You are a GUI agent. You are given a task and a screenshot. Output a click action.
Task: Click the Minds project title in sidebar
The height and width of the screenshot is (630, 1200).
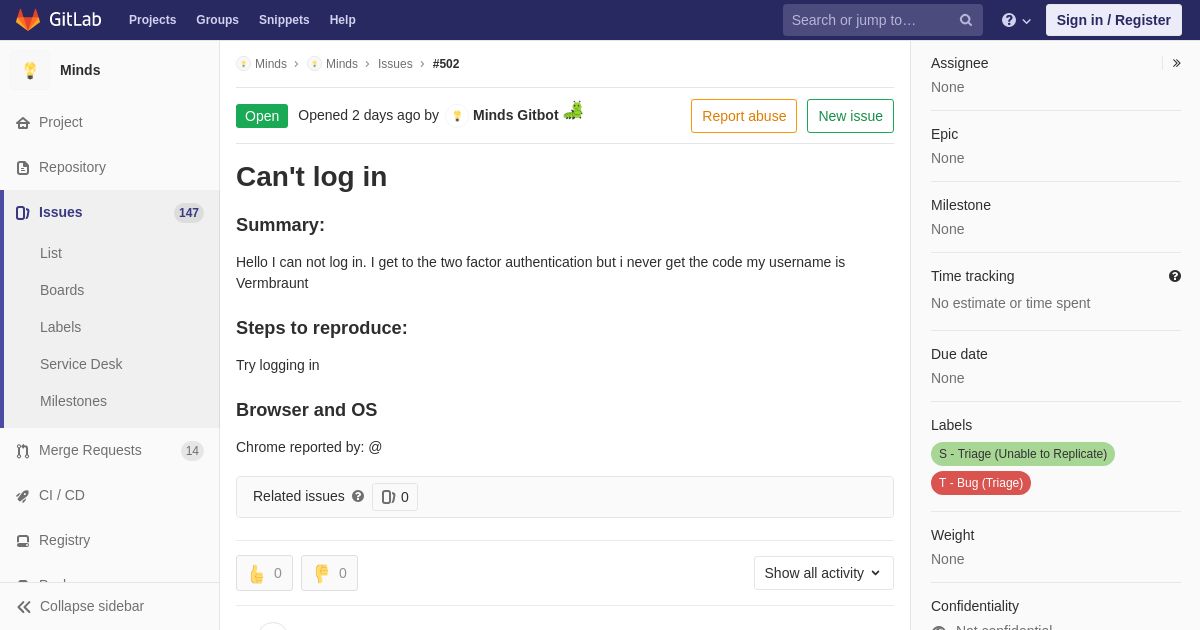pyautogui.click(x=80, y=70)
